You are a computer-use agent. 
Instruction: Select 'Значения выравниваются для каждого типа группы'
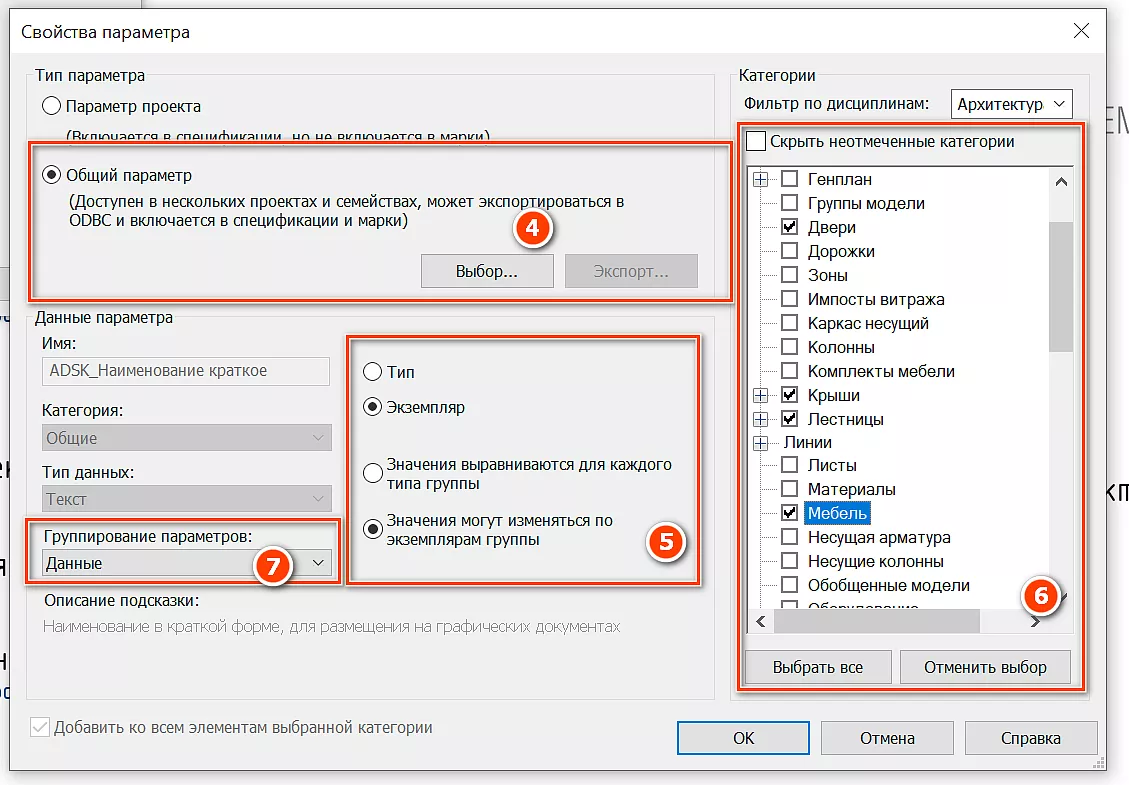(x=372, y=473)
